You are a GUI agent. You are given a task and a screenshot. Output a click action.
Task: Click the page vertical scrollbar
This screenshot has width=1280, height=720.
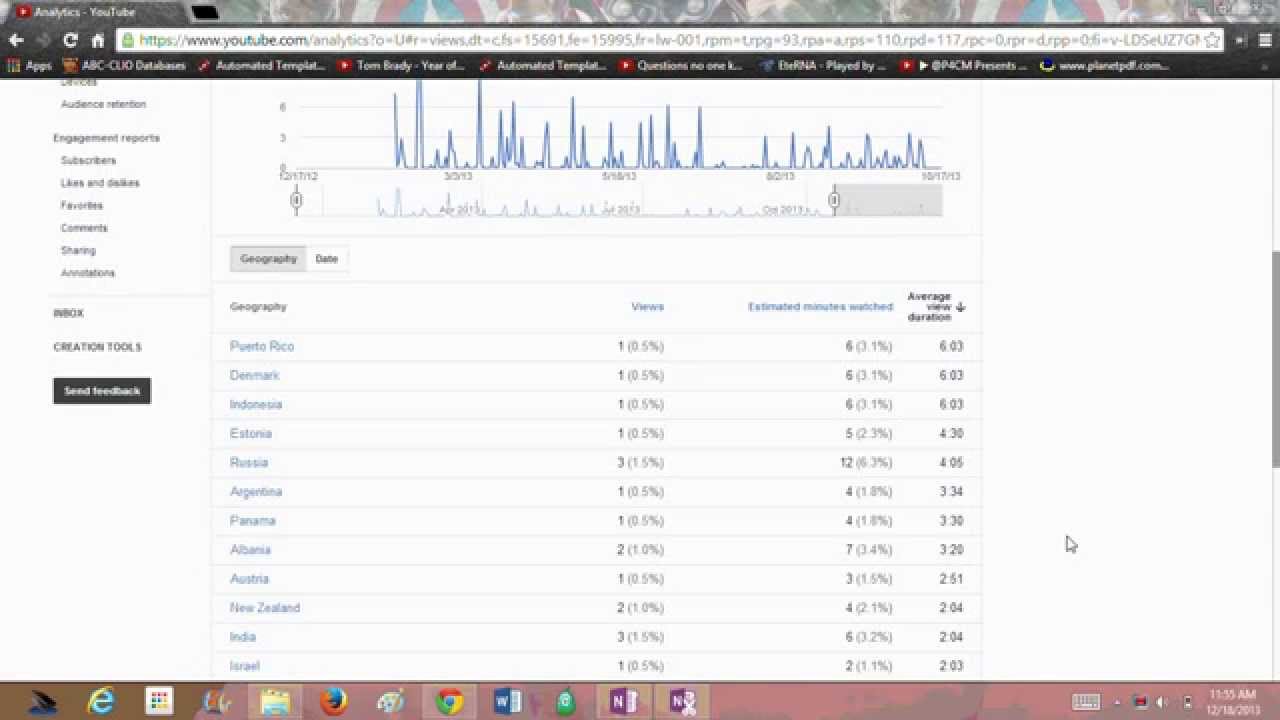tap(1274, 358)
